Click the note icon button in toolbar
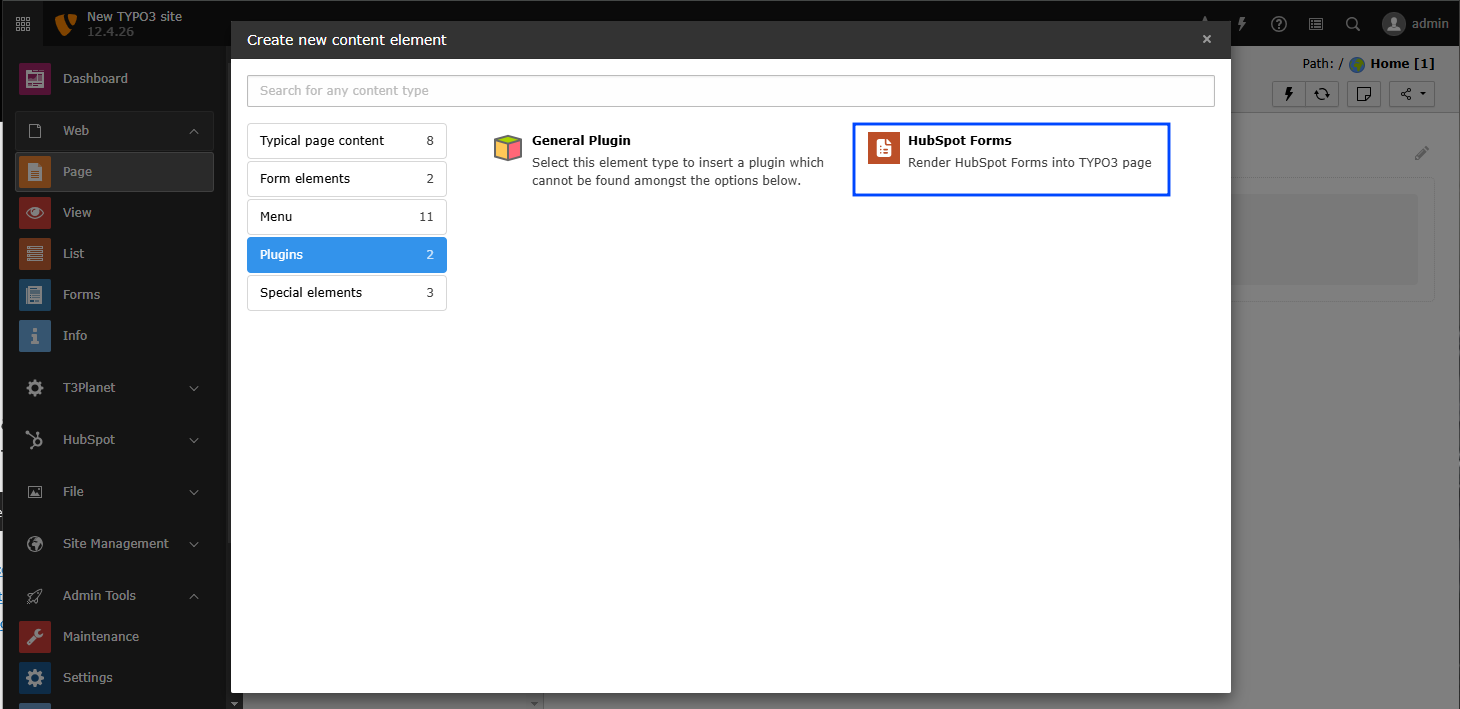Screen dimensions: 1460x709 [1364, 94]
